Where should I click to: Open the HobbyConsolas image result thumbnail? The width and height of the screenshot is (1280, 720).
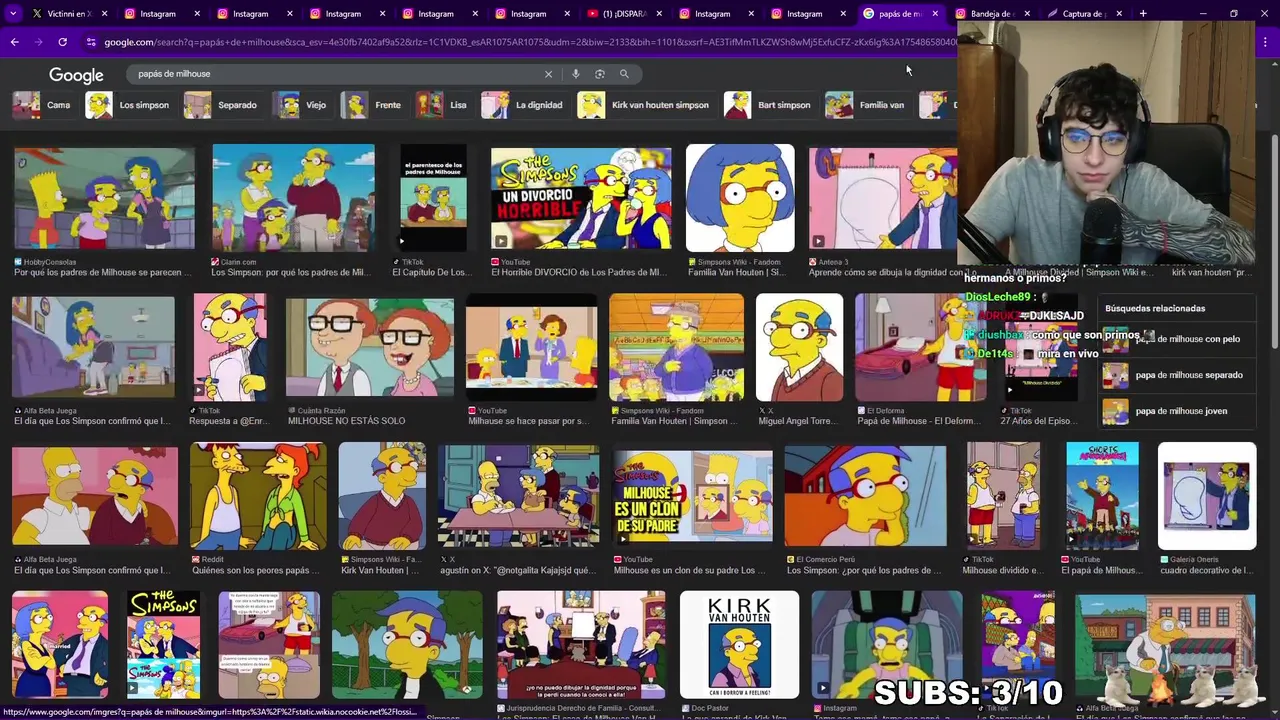pos(104,198)
